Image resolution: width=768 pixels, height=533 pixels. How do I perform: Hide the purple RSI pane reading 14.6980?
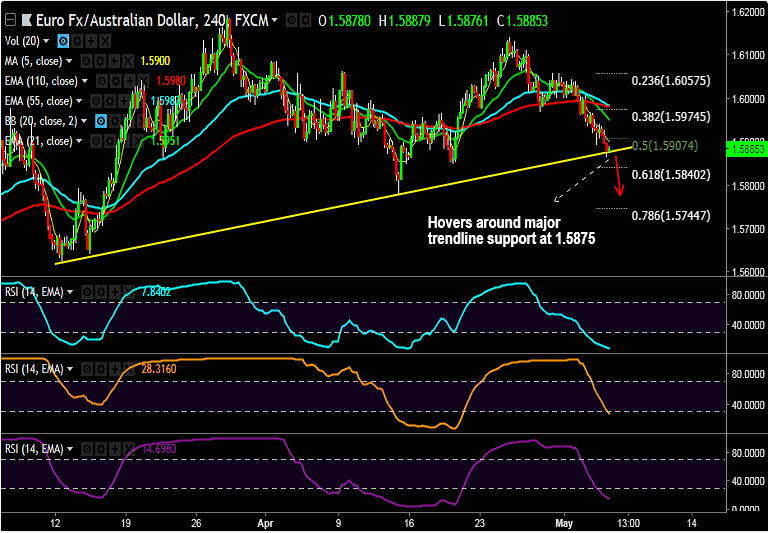click(87, 449)
